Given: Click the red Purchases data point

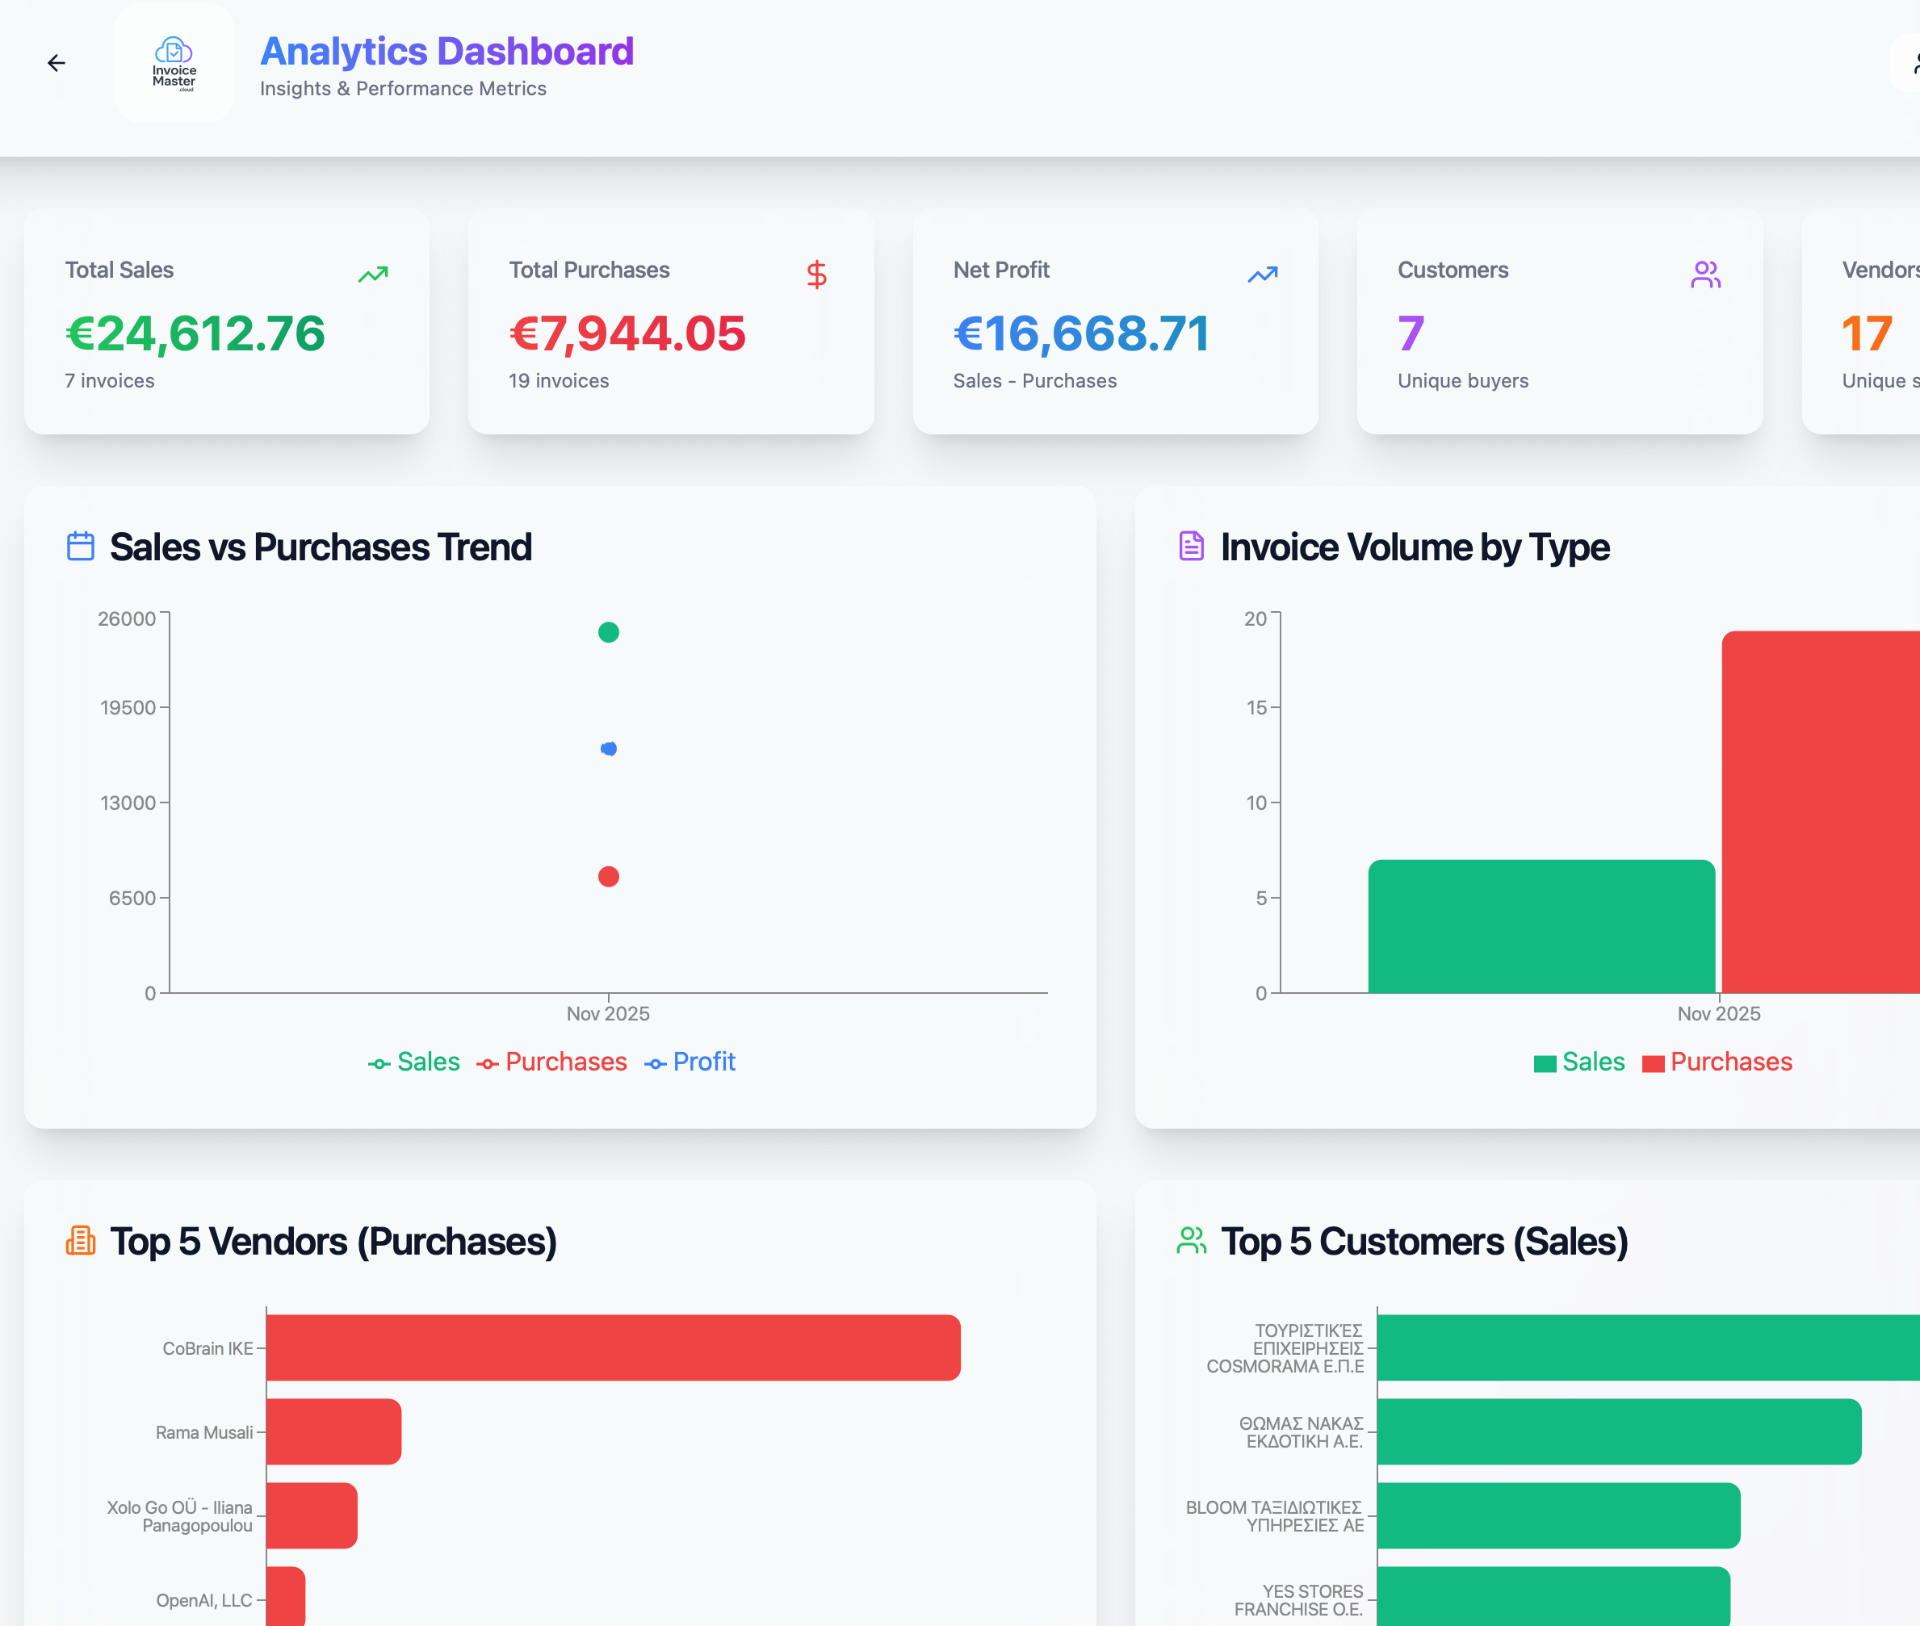Looking at the screenshot, I should [x=608, y=877].
